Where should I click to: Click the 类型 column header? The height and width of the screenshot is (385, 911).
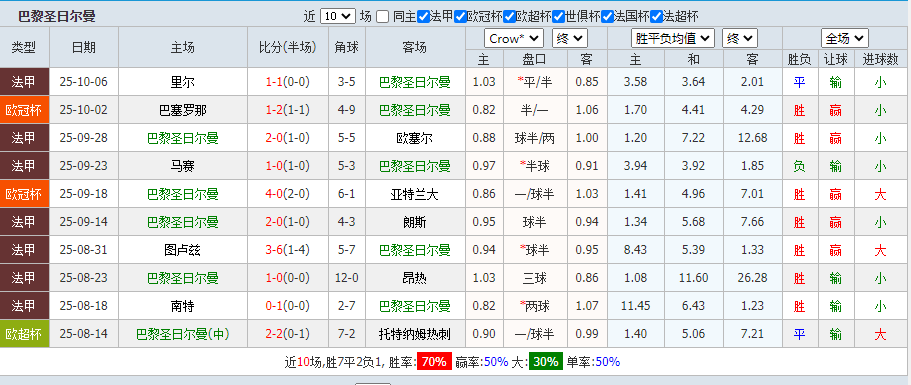click(x=24, y=48)
